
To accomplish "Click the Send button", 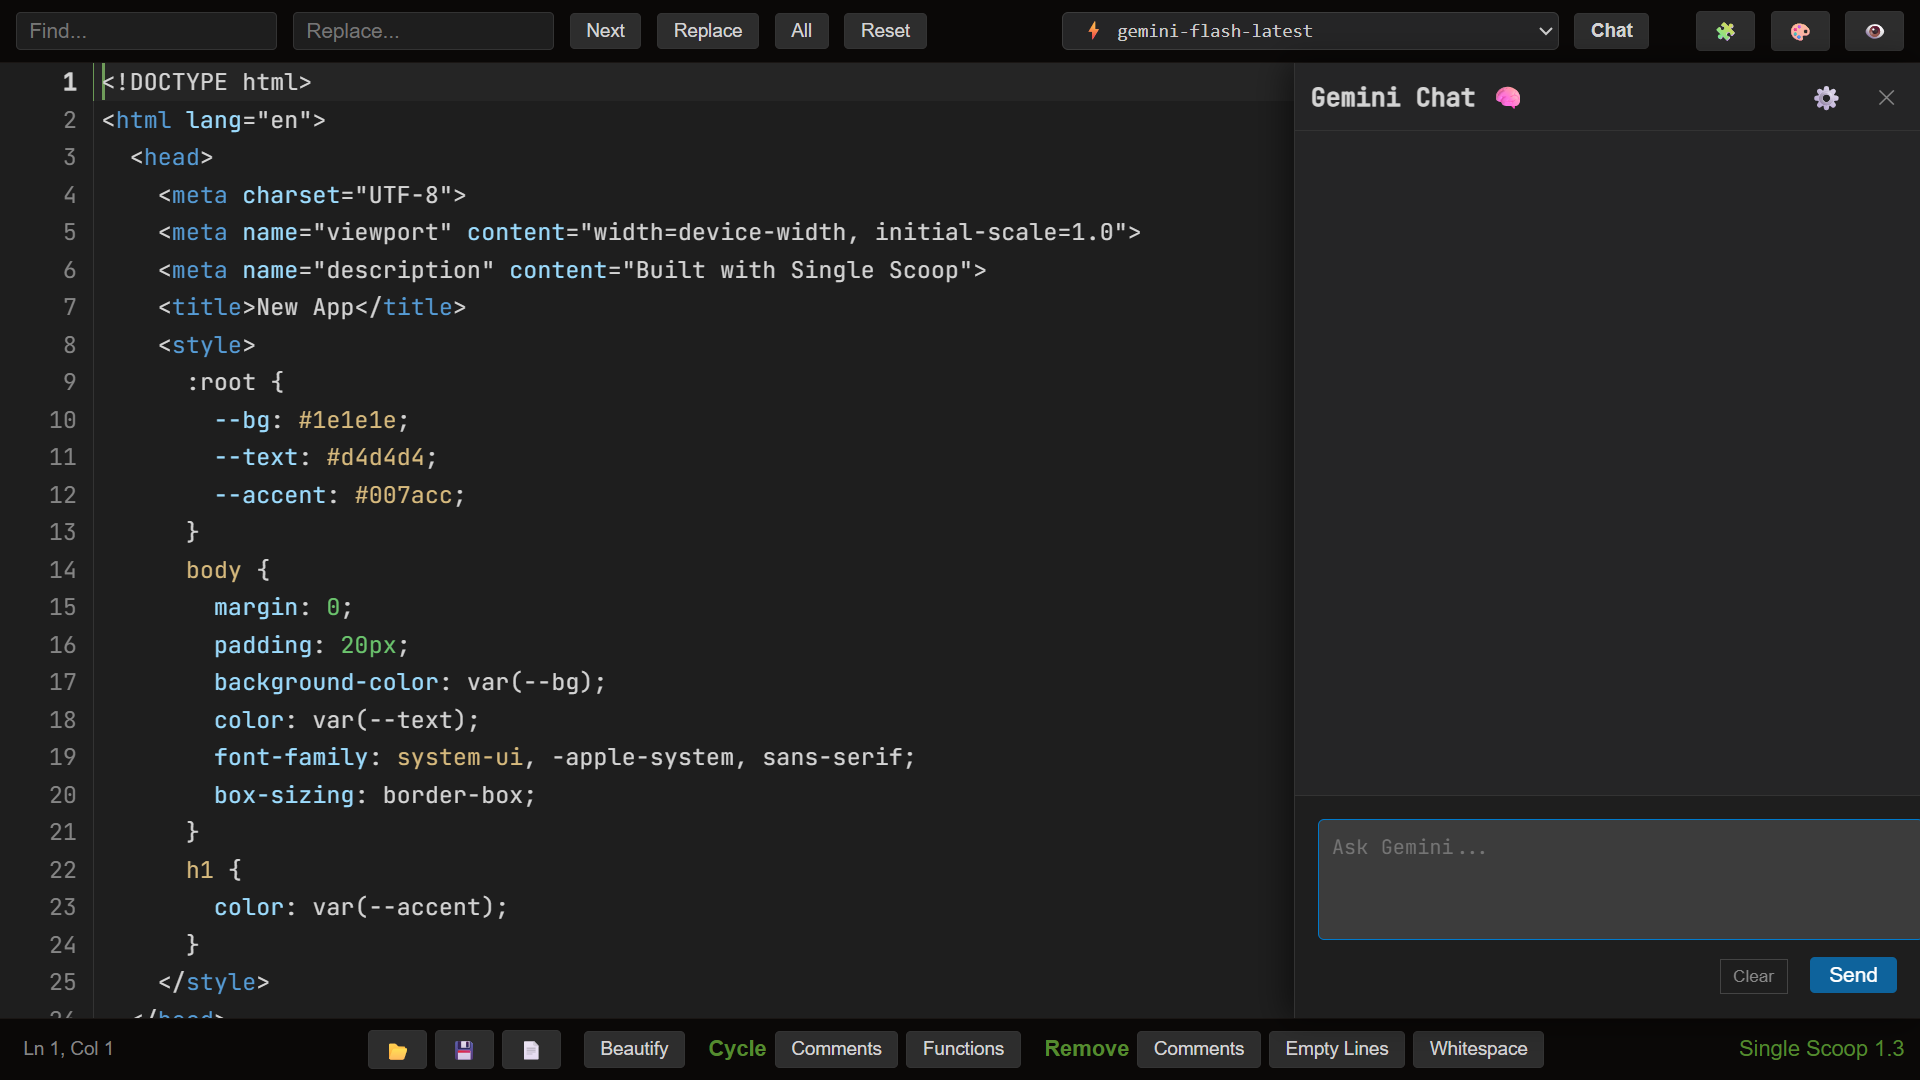I will tap(1852, 975).
